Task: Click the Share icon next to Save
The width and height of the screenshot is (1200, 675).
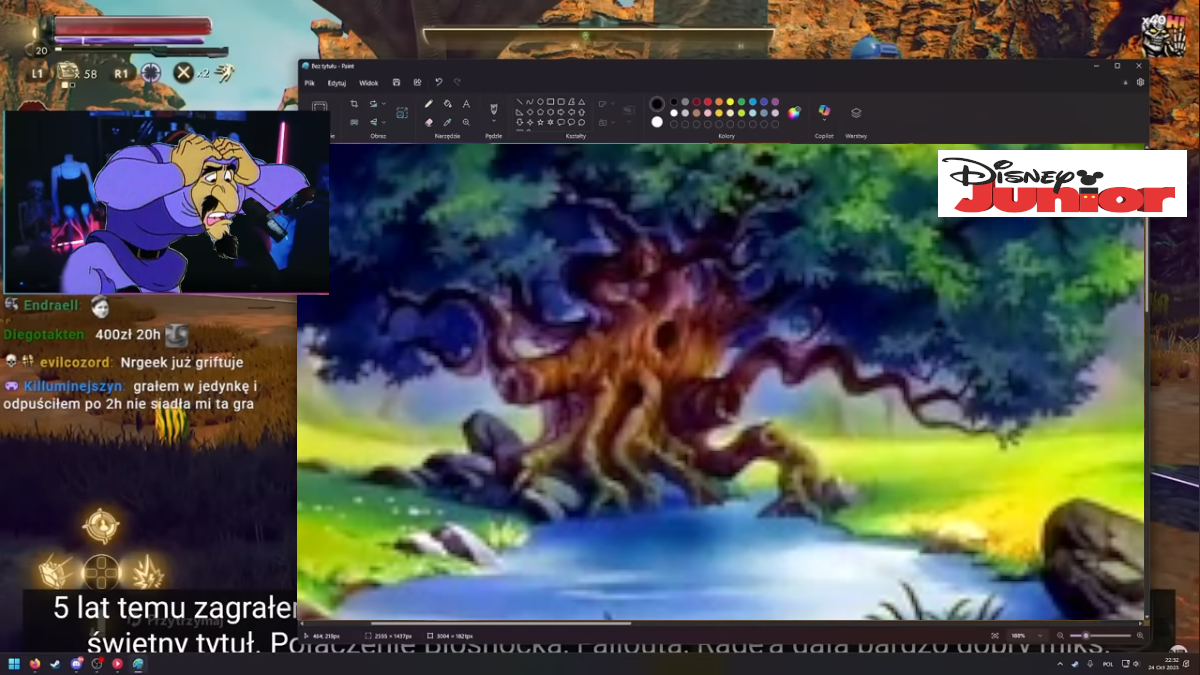Action: click(x=417, y=82)
